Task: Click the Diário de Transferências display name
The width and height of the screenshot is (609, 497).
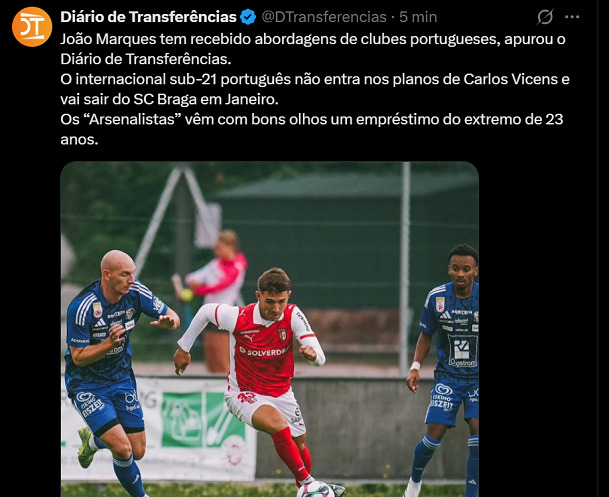Action: 148,17
